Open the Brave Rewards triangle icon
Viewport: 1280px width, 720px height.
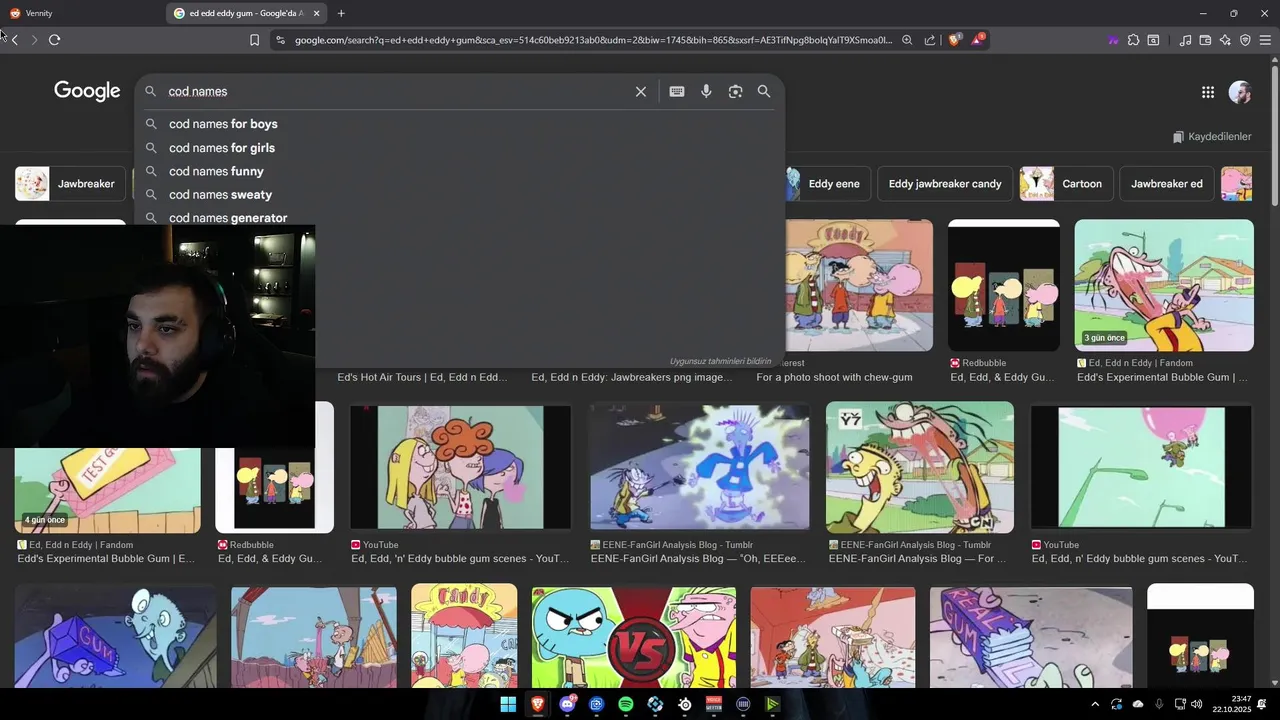click(x=978, y=40)
